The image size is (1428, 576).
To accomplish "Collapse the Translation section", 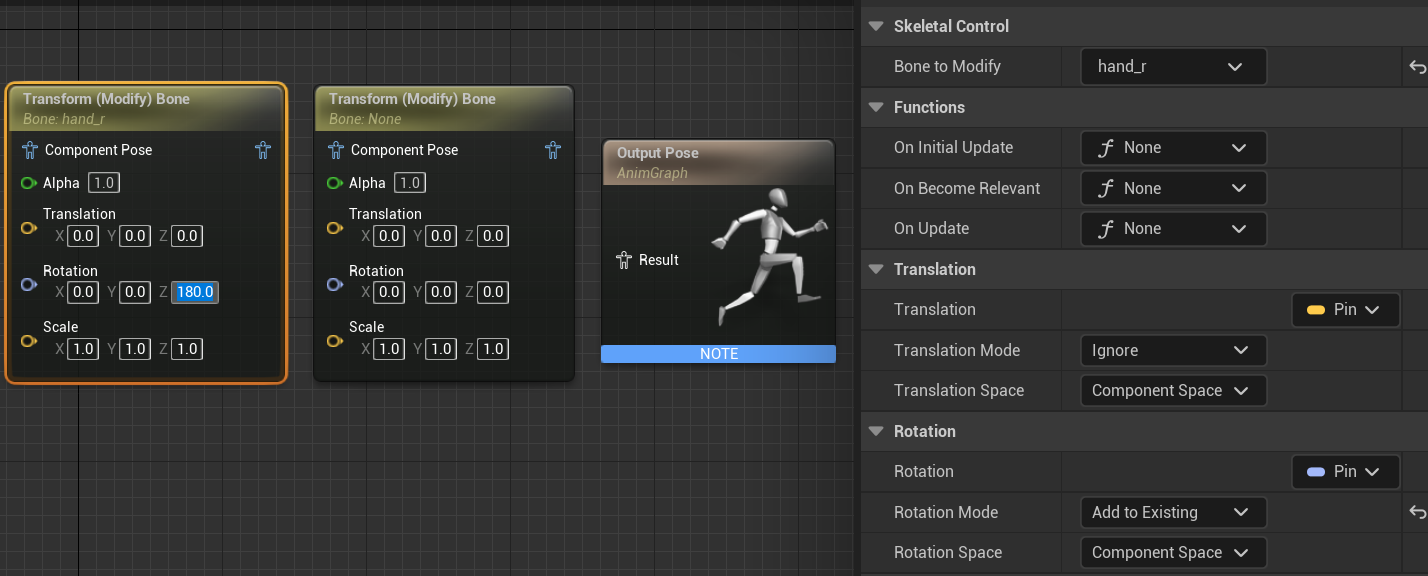I will pos(877,269).
